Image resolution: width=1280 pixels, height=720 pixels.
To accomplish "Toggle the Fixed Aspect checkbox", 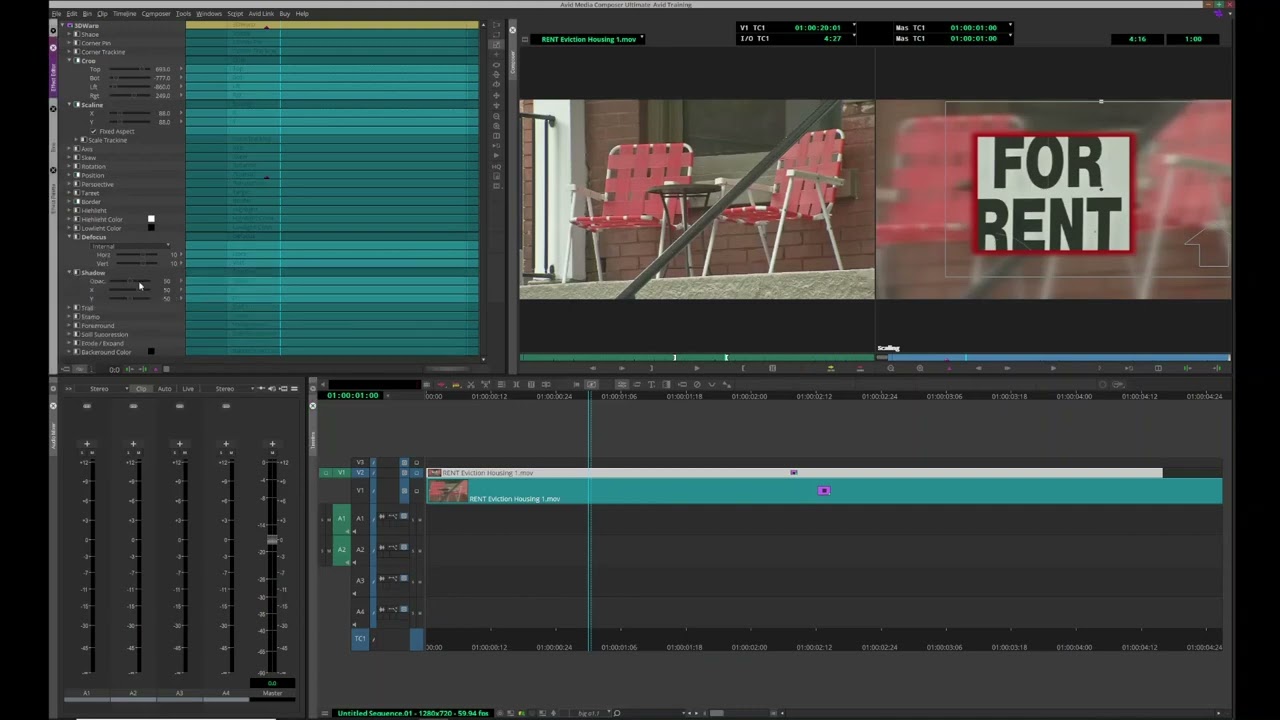I will [94, 131].
